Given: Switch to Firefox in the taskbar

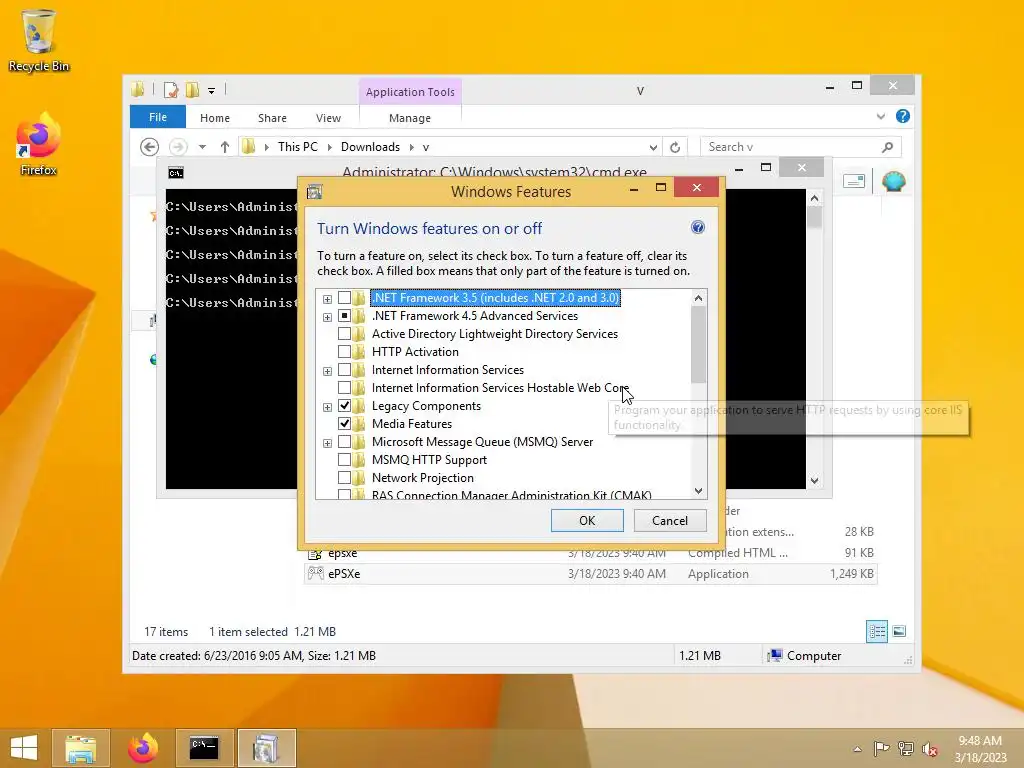Looking at the screenshot, I should [143, 748].
